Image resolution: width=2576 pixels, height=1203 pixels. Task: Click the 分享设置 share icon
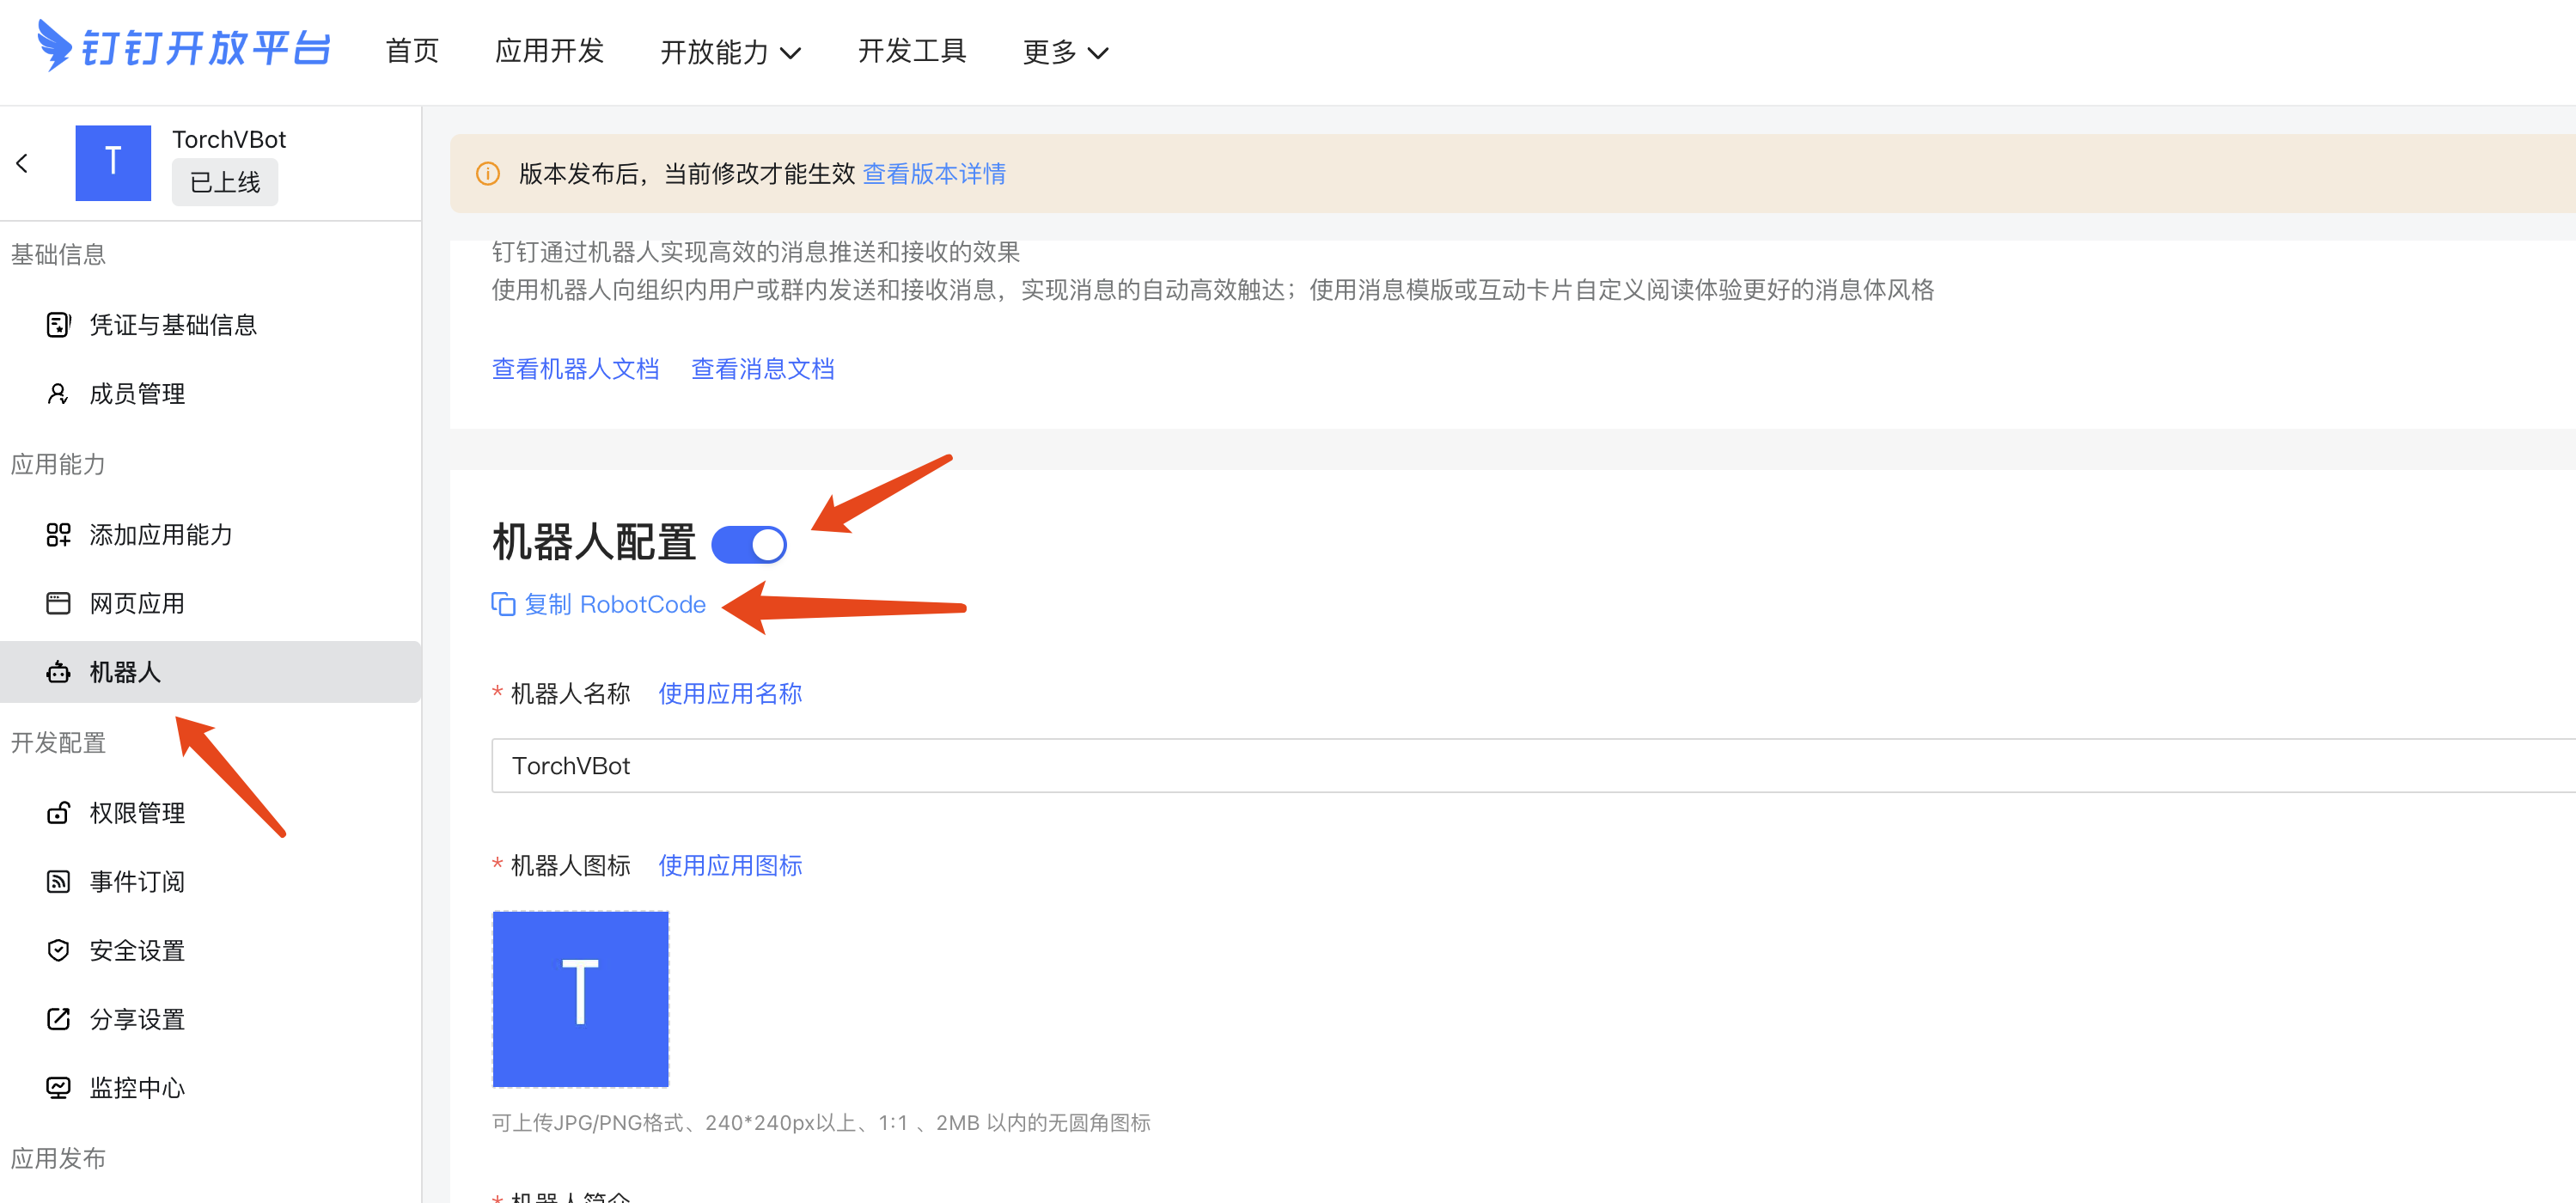[58, 1018]
